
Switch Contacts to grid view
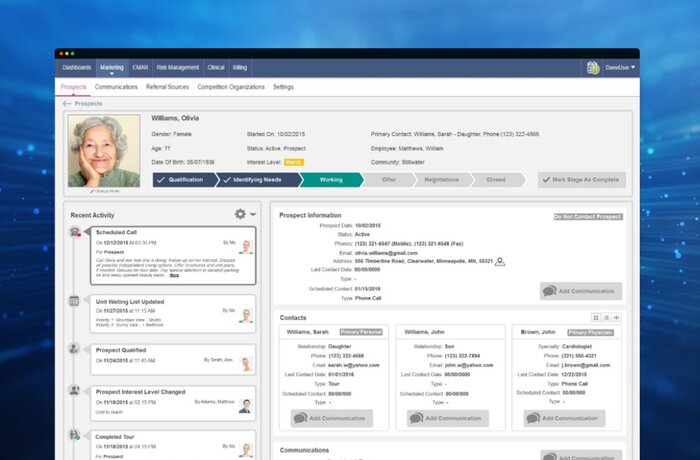[595, 317]
